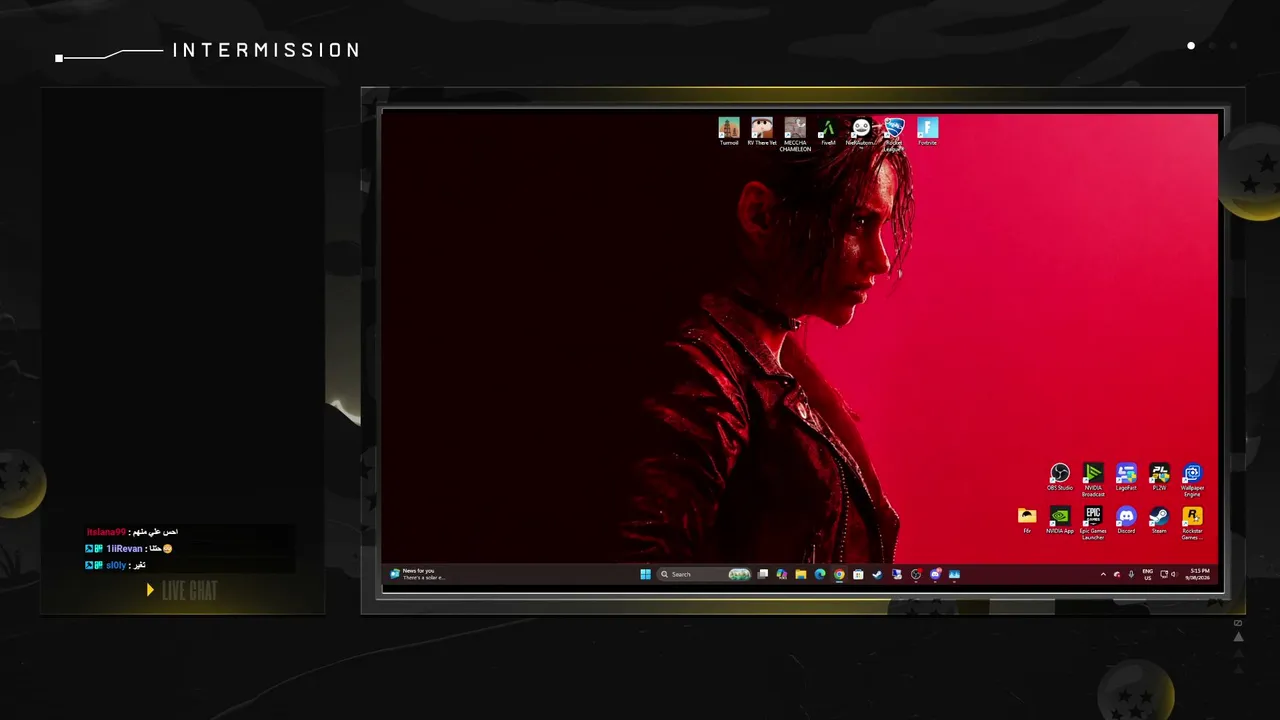Open the LagoFast desktop shortcut
1280x720 pixels.
click(x=1126, y=477)
